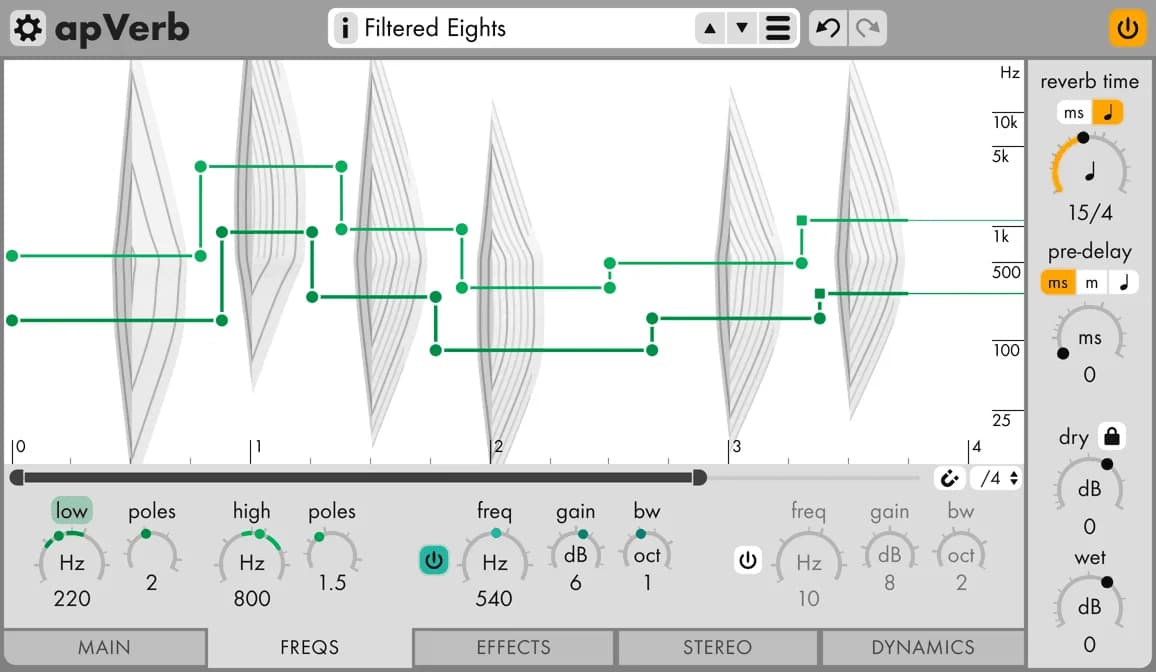Select previous preset with up arrow
Image resolution: width=1156 pixels, height=672 pixels.
coord(710,28)
